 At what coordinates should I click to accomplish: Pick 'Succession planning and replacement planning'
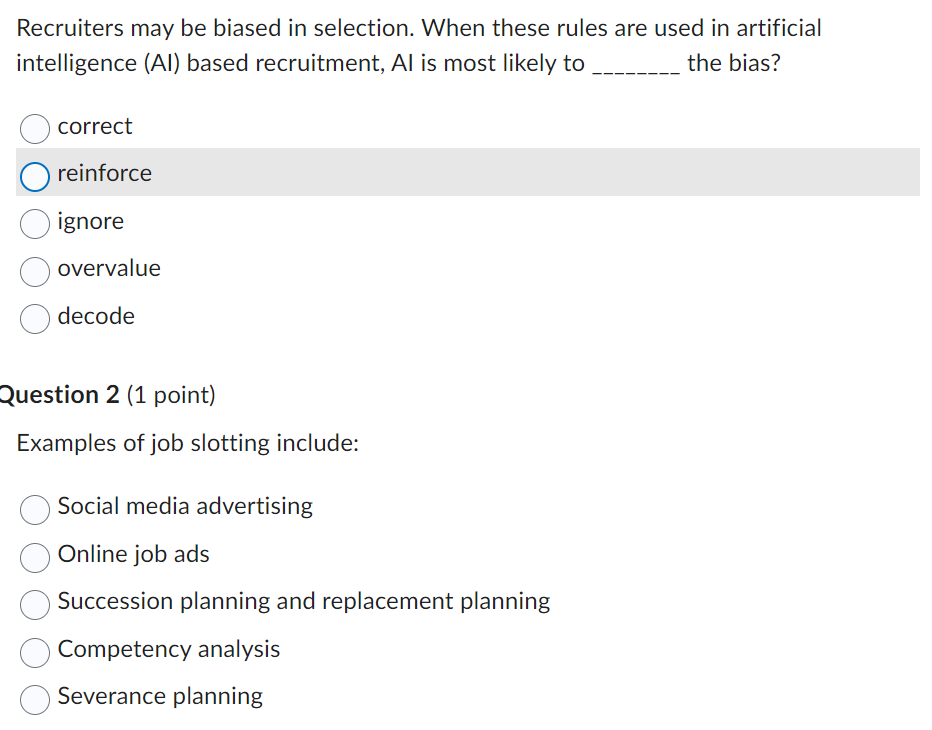click(x=34, y=605)
